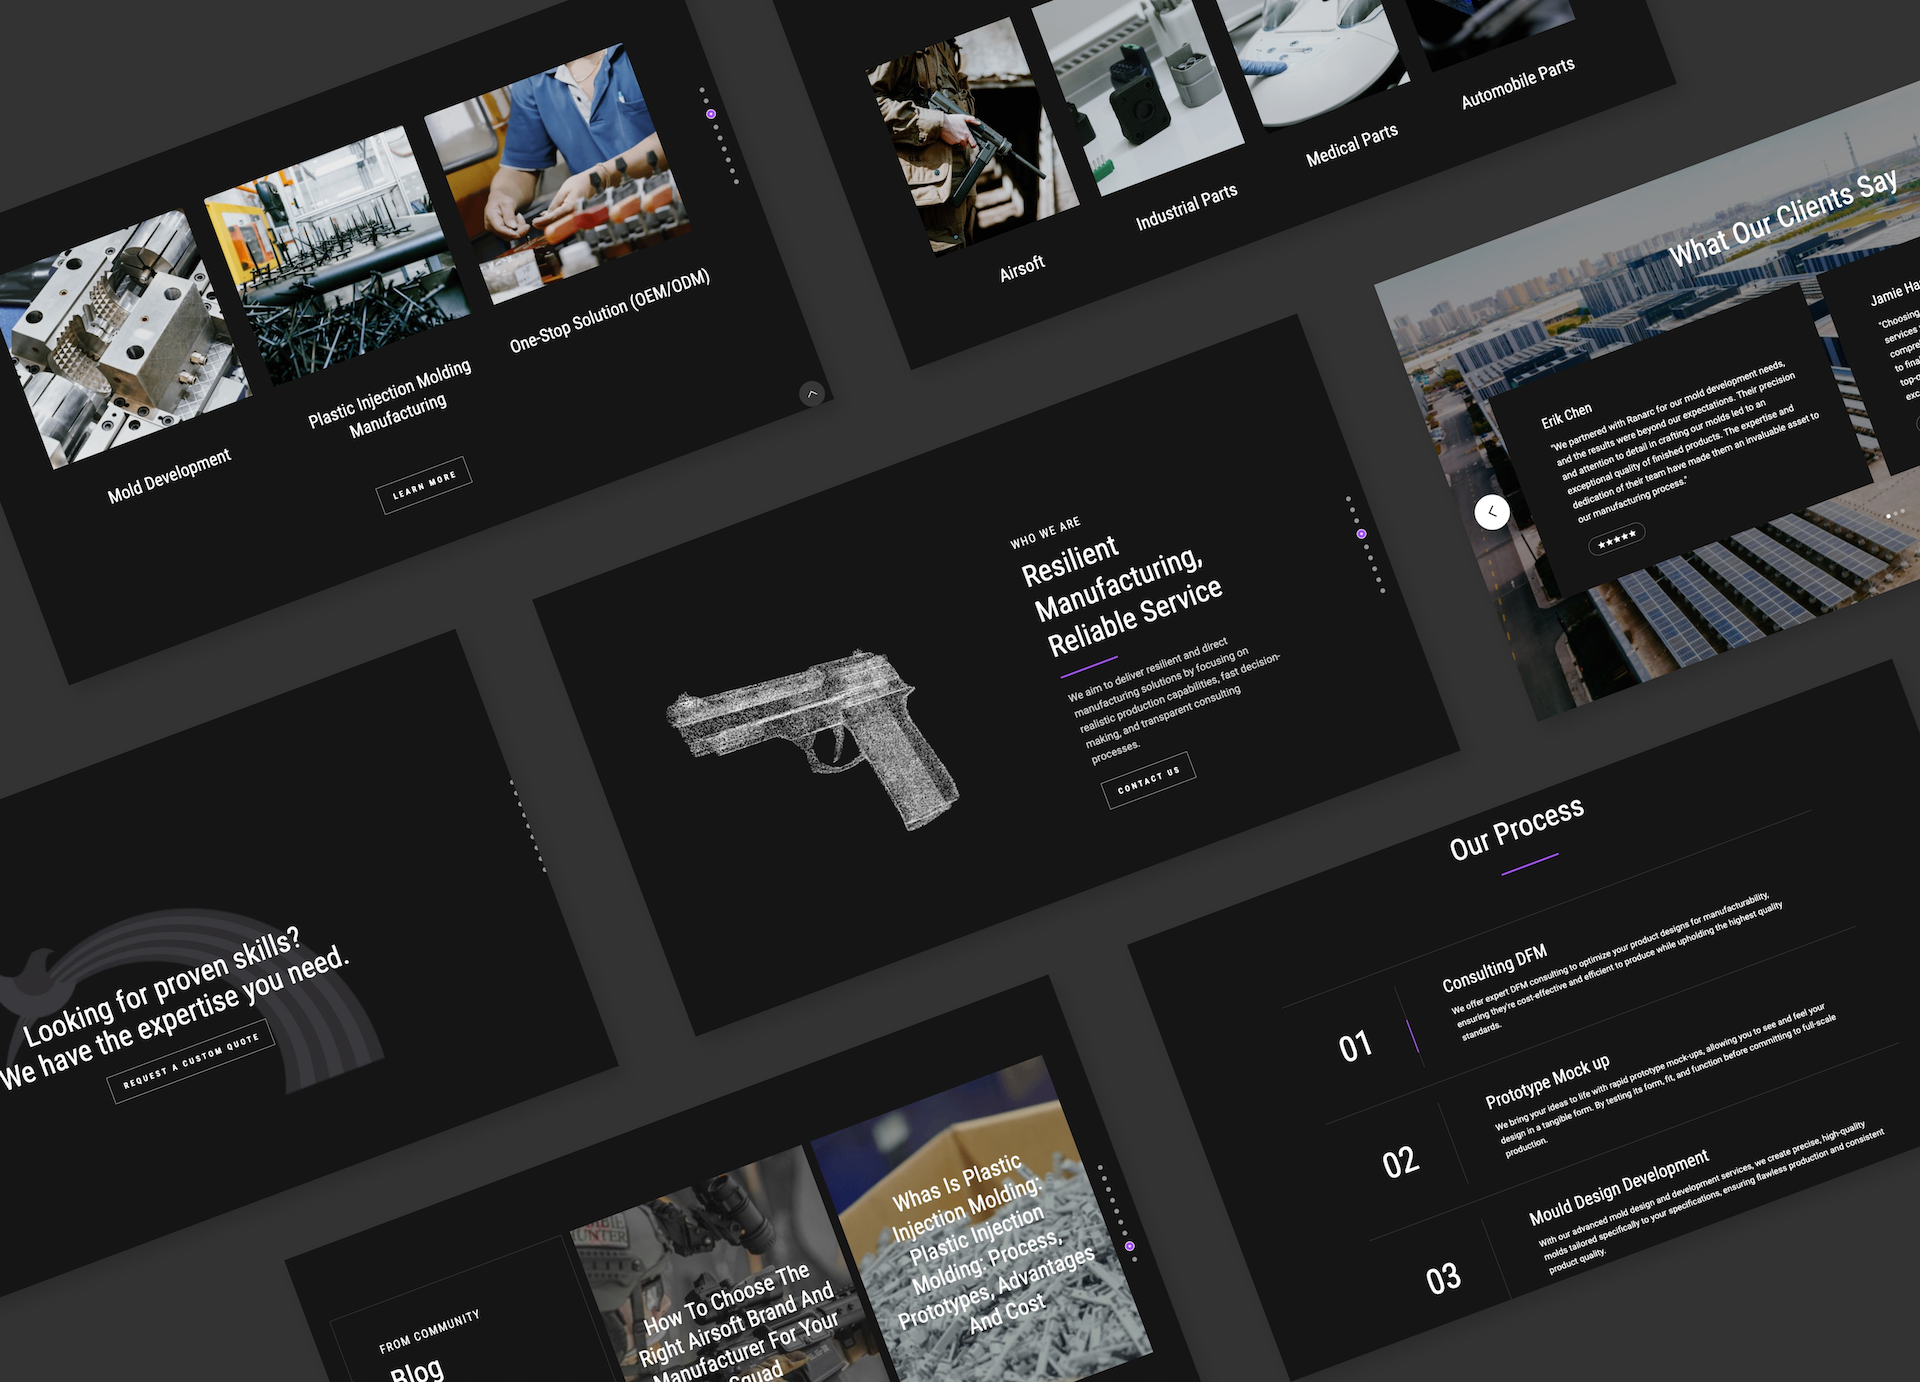
Task: Select the Mold Development label
Action: (x=169, y=475)
